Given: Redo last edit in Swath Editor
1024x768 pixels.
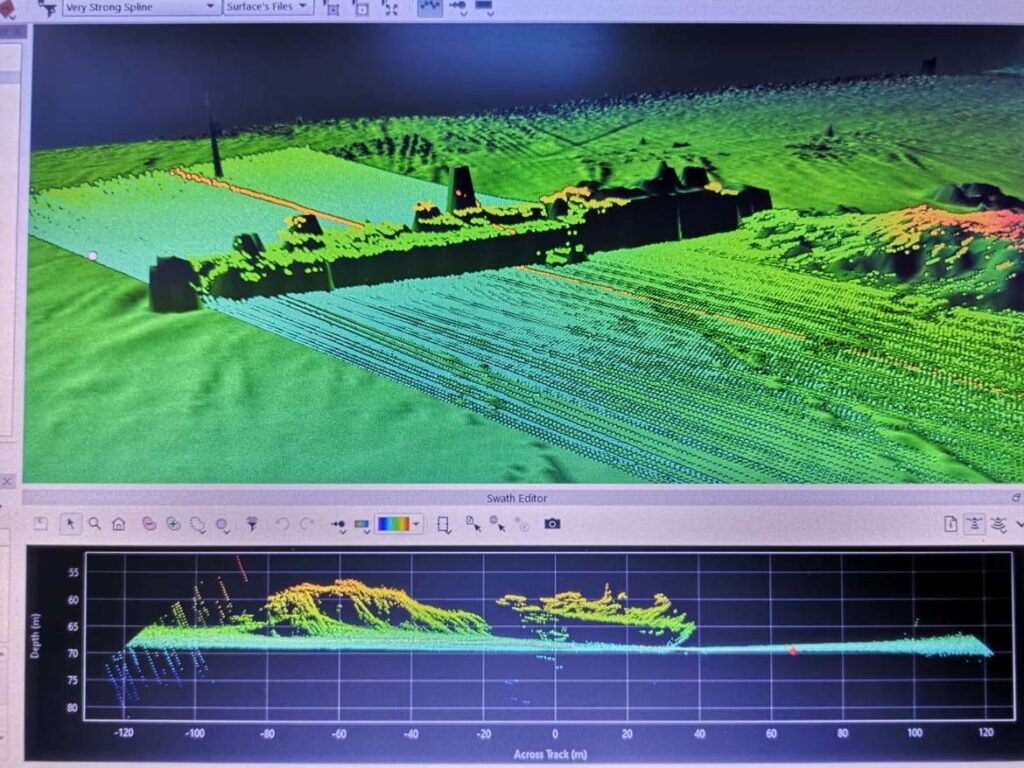Looking at the screenshot, I should [306, 524].
